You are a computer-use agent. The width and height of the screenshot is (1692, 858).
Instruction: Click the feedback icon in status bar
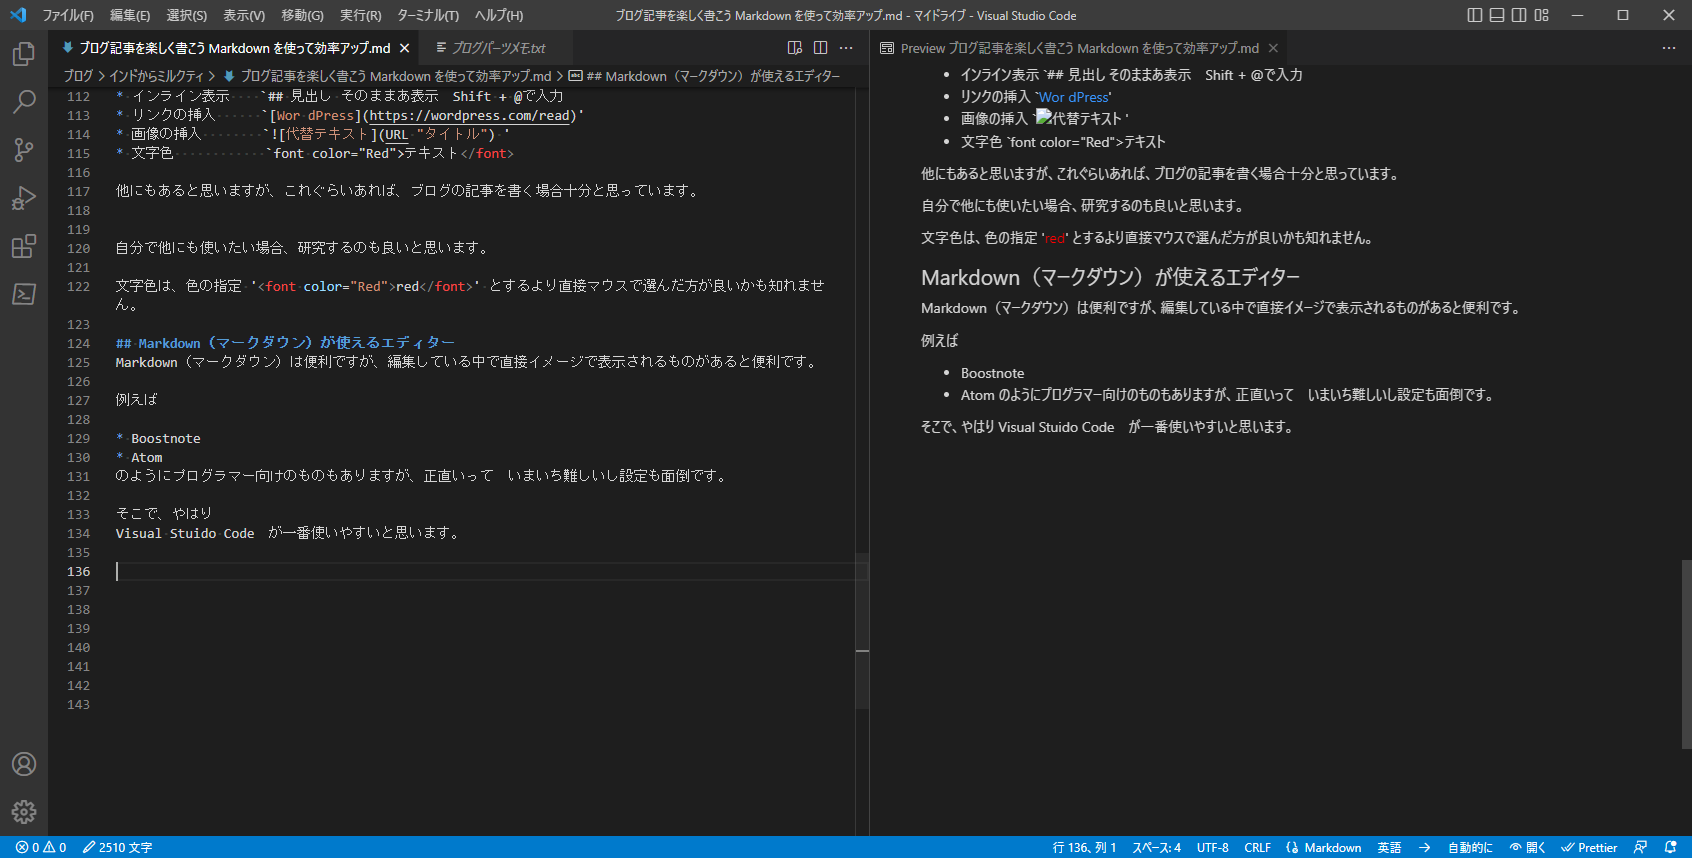tap(1640, 847)
